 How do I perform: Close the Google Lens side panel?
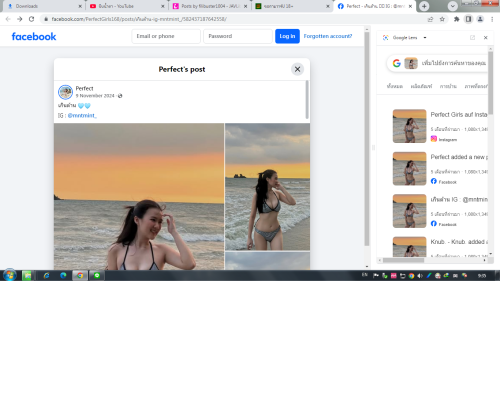[x=486, y=38]
